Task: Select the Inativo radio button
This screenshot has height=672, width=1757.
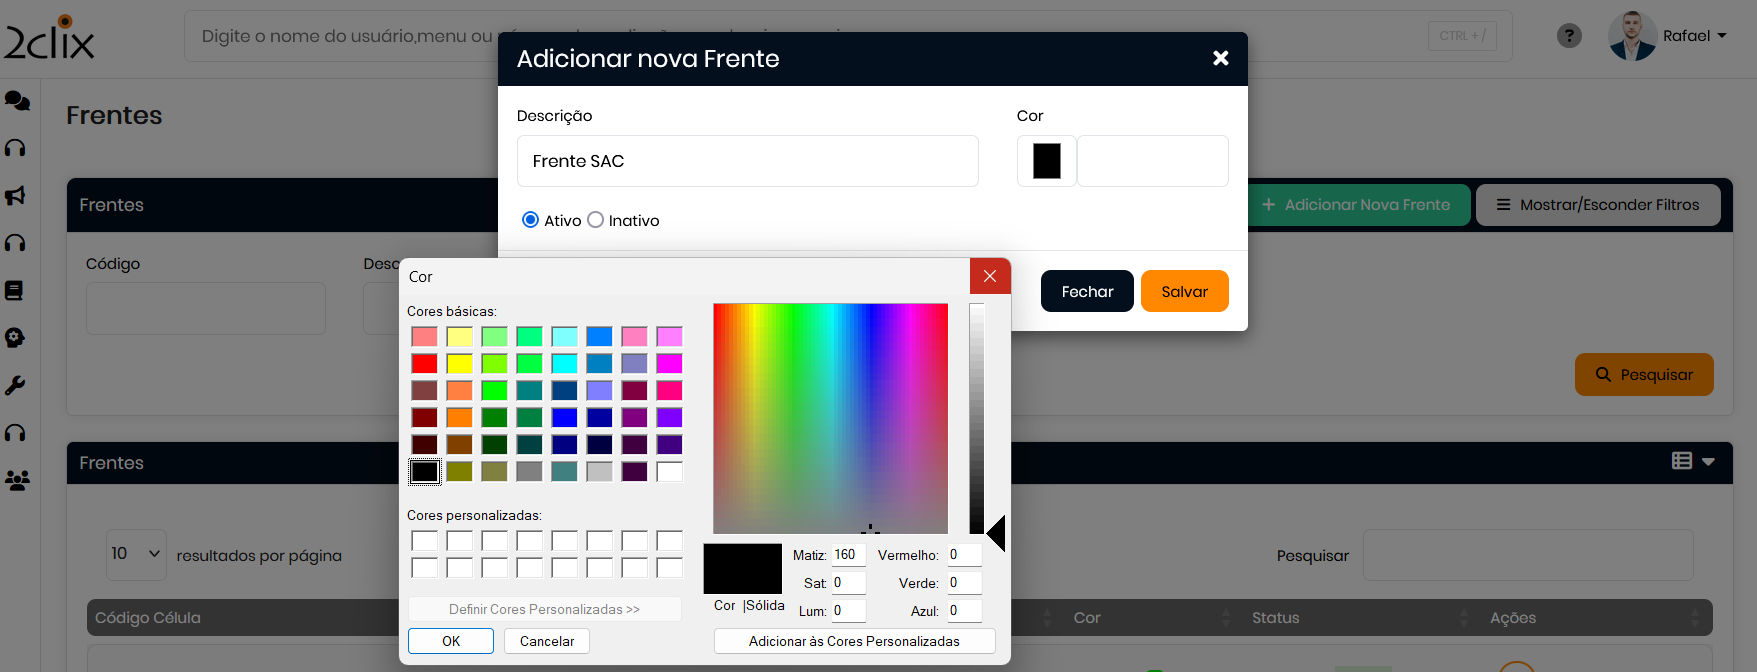Action: (596, 220)
